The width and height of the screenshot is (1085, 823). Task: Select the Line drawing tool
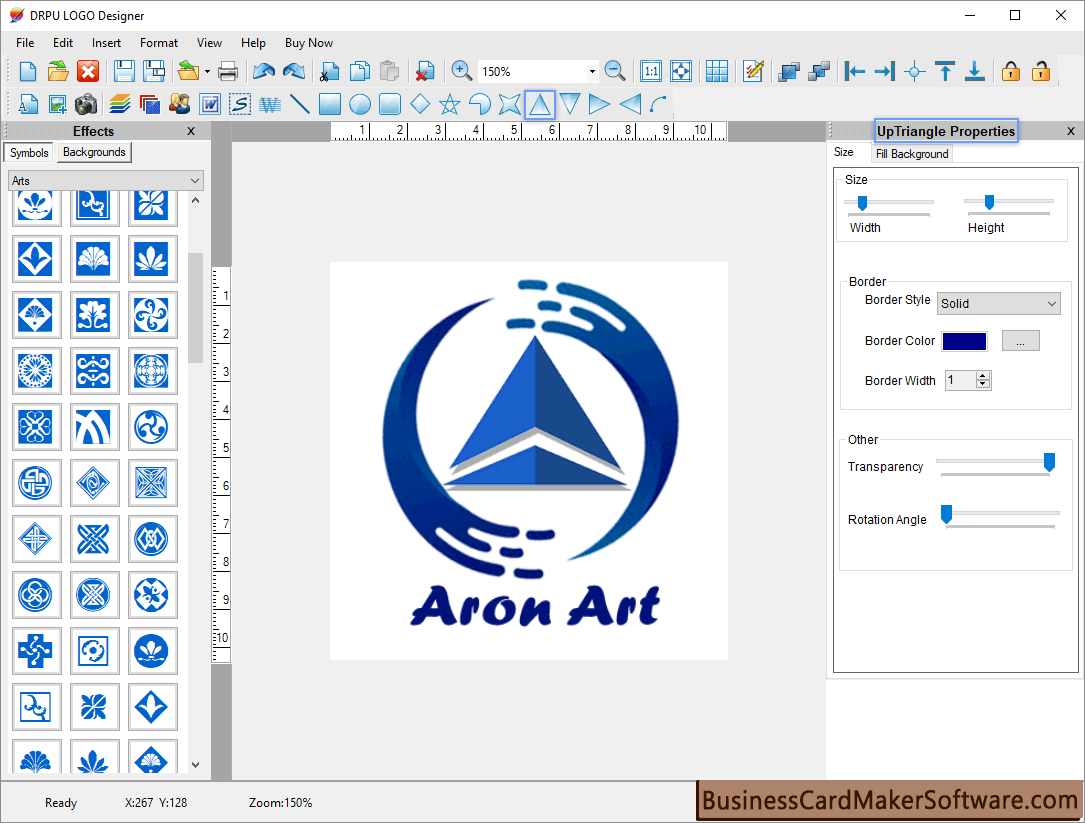coord(300,105)
